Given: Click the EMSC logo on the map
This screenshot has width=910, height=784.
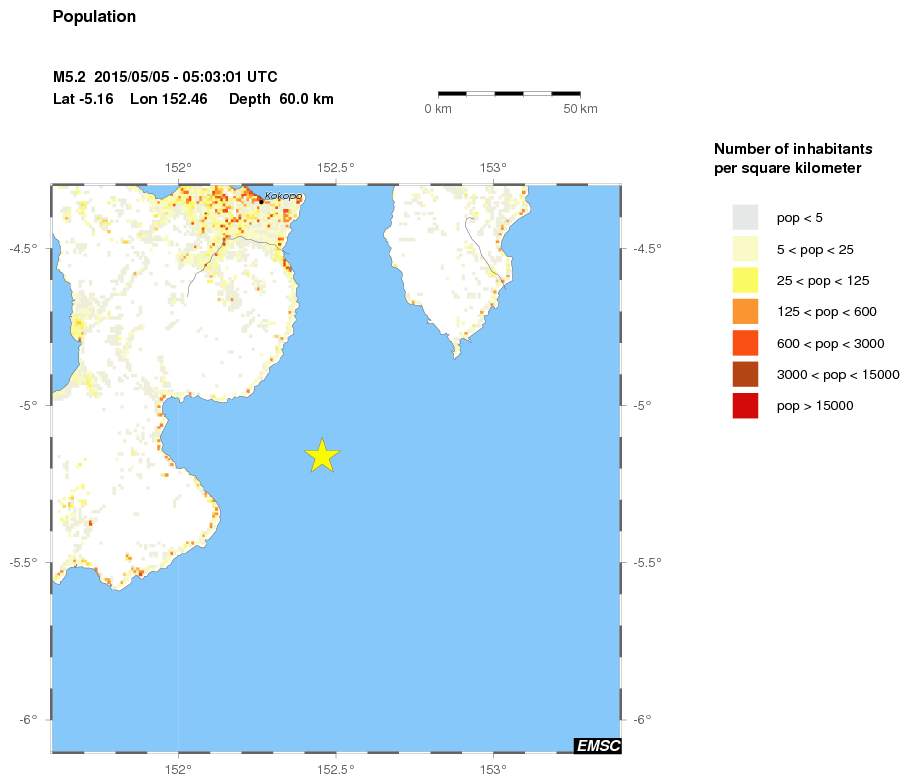Looking at the screenshot, I should point(598,745).
